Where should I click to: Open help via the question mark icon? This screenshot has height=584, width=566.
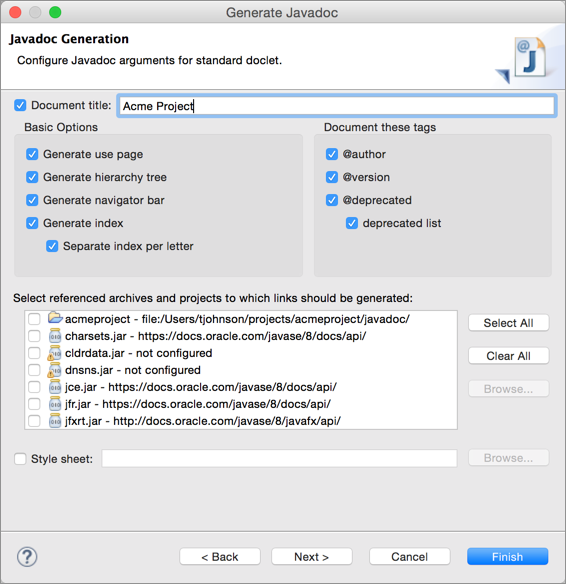pos(27,557)
